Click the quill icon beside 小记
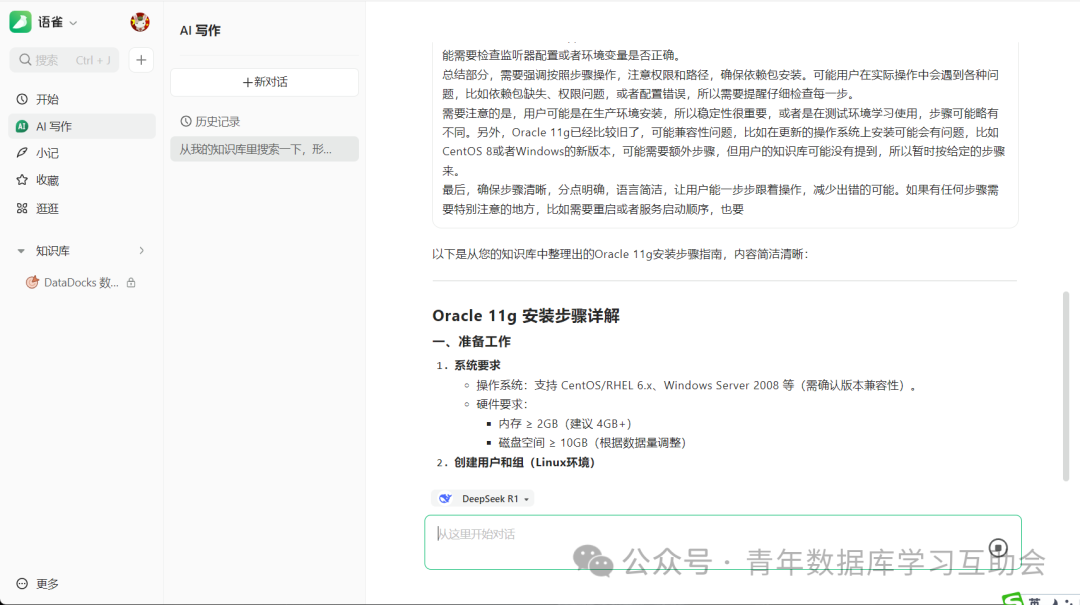1080x605 pixels. point(22,153)
